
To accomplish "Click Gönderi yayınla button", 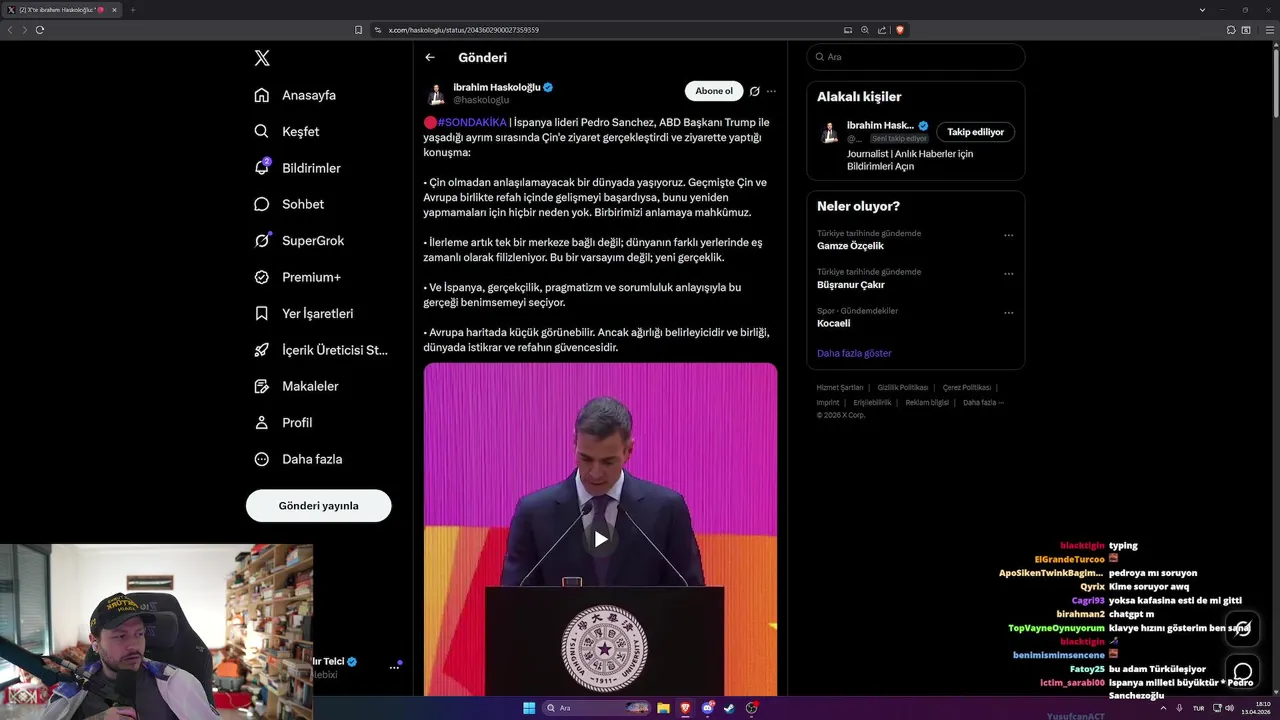I will (319, 506).
